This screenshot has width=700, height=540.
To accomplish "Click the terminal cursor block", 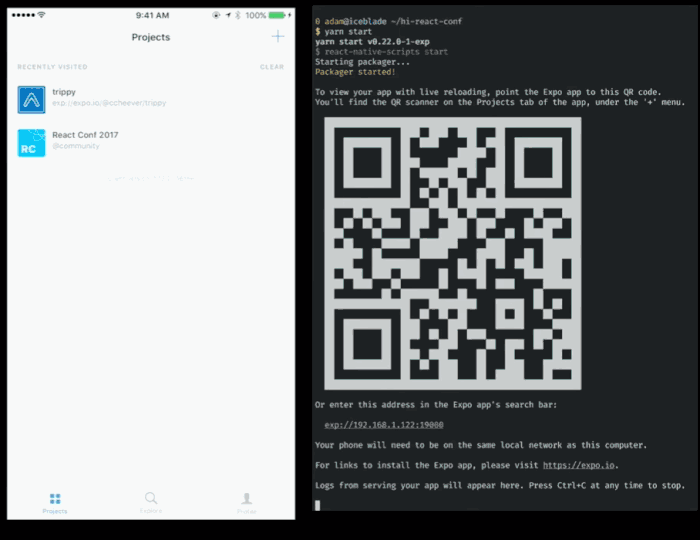I will (317, 505).
